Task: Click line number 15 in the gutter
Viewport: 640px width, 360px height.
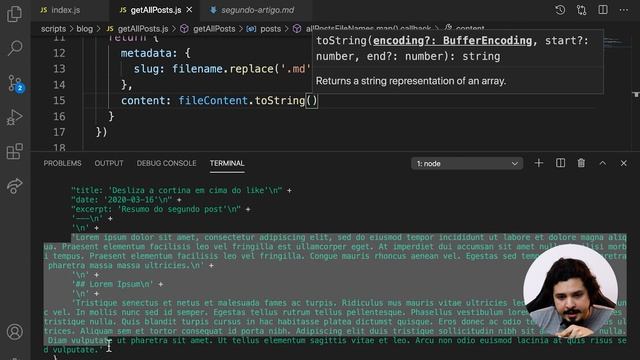Action: point(59,100)
